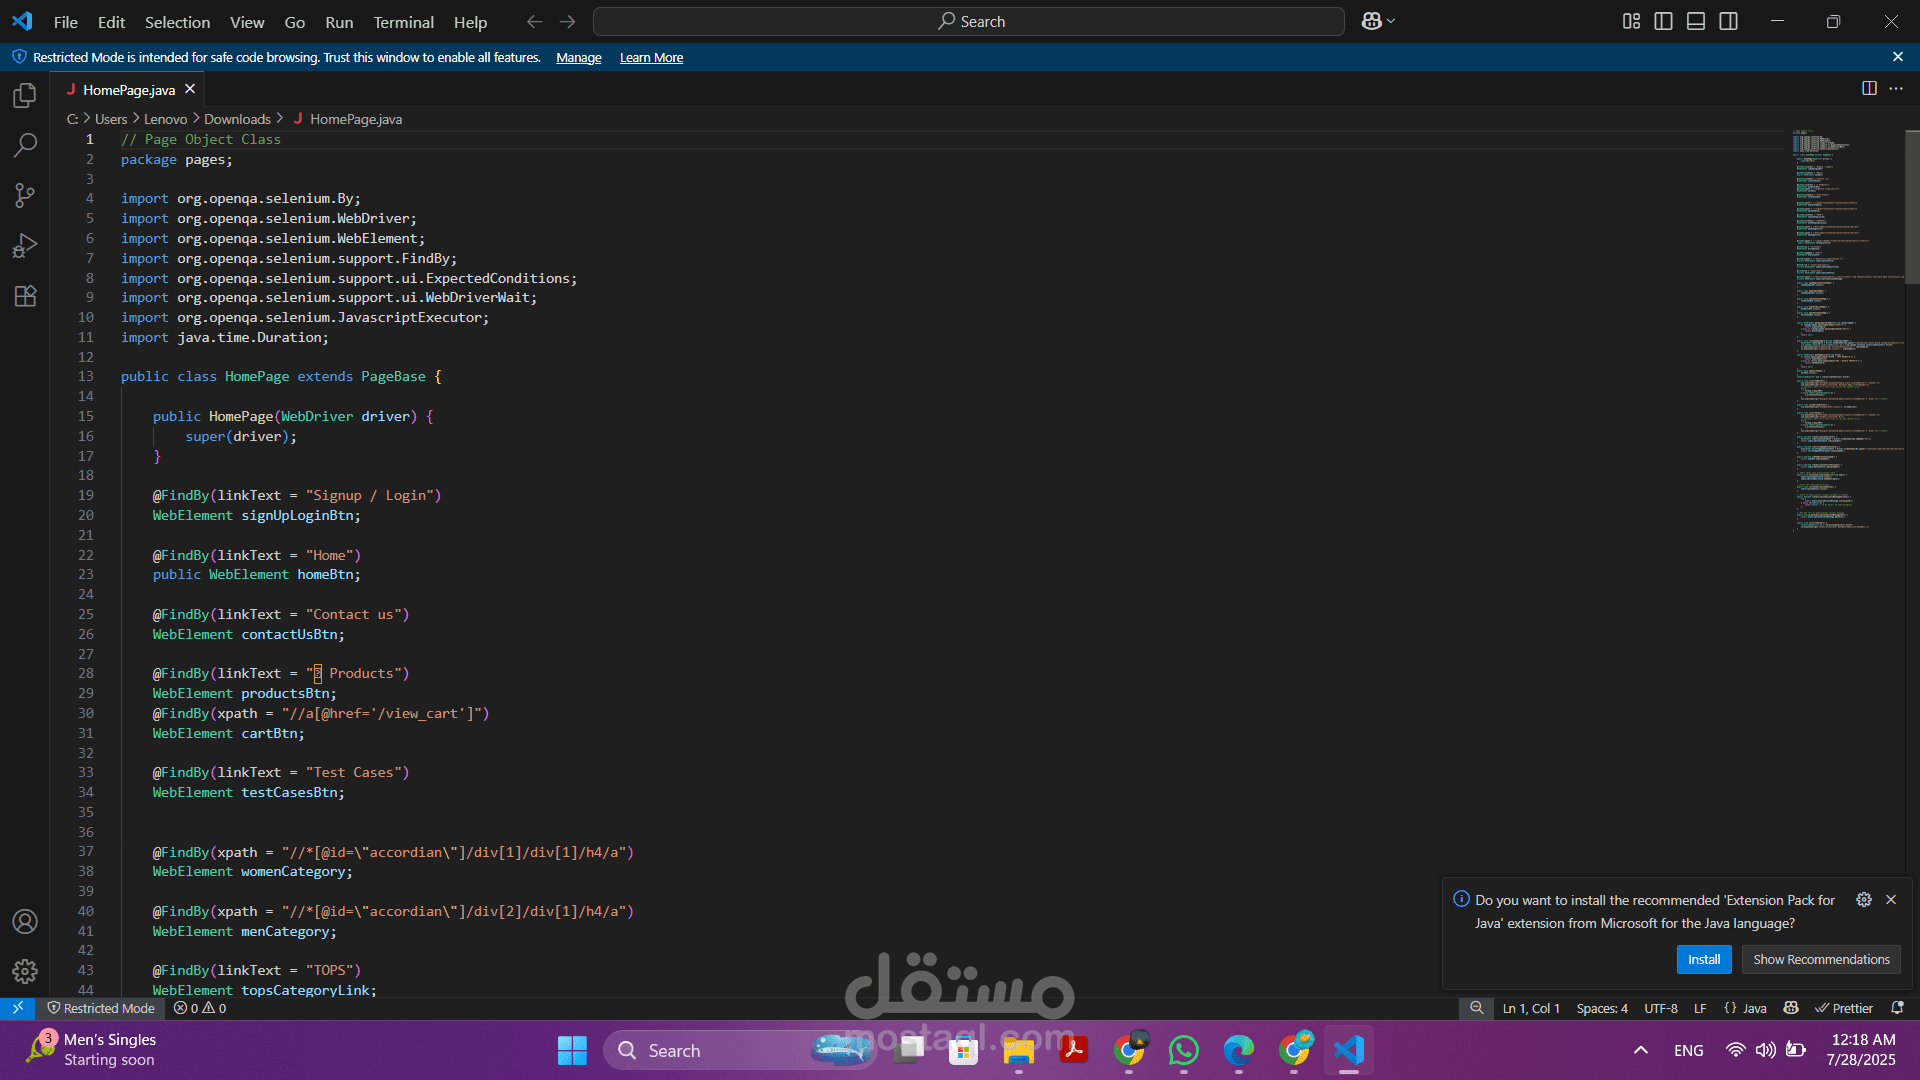Click the Learn More link in the banner
The image size is (1920, 1080).
coord(651,58)
